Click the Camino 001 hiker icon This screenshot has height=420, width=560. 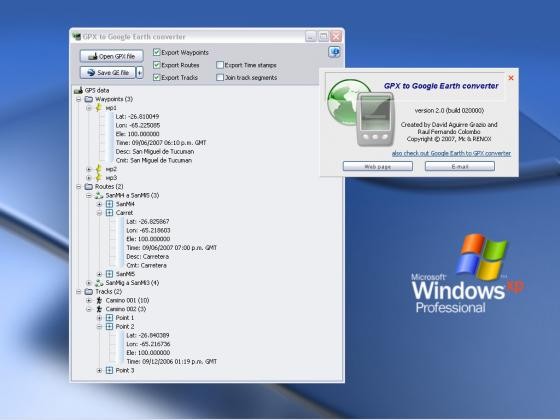pyautogui.click(x=99, y=300)
